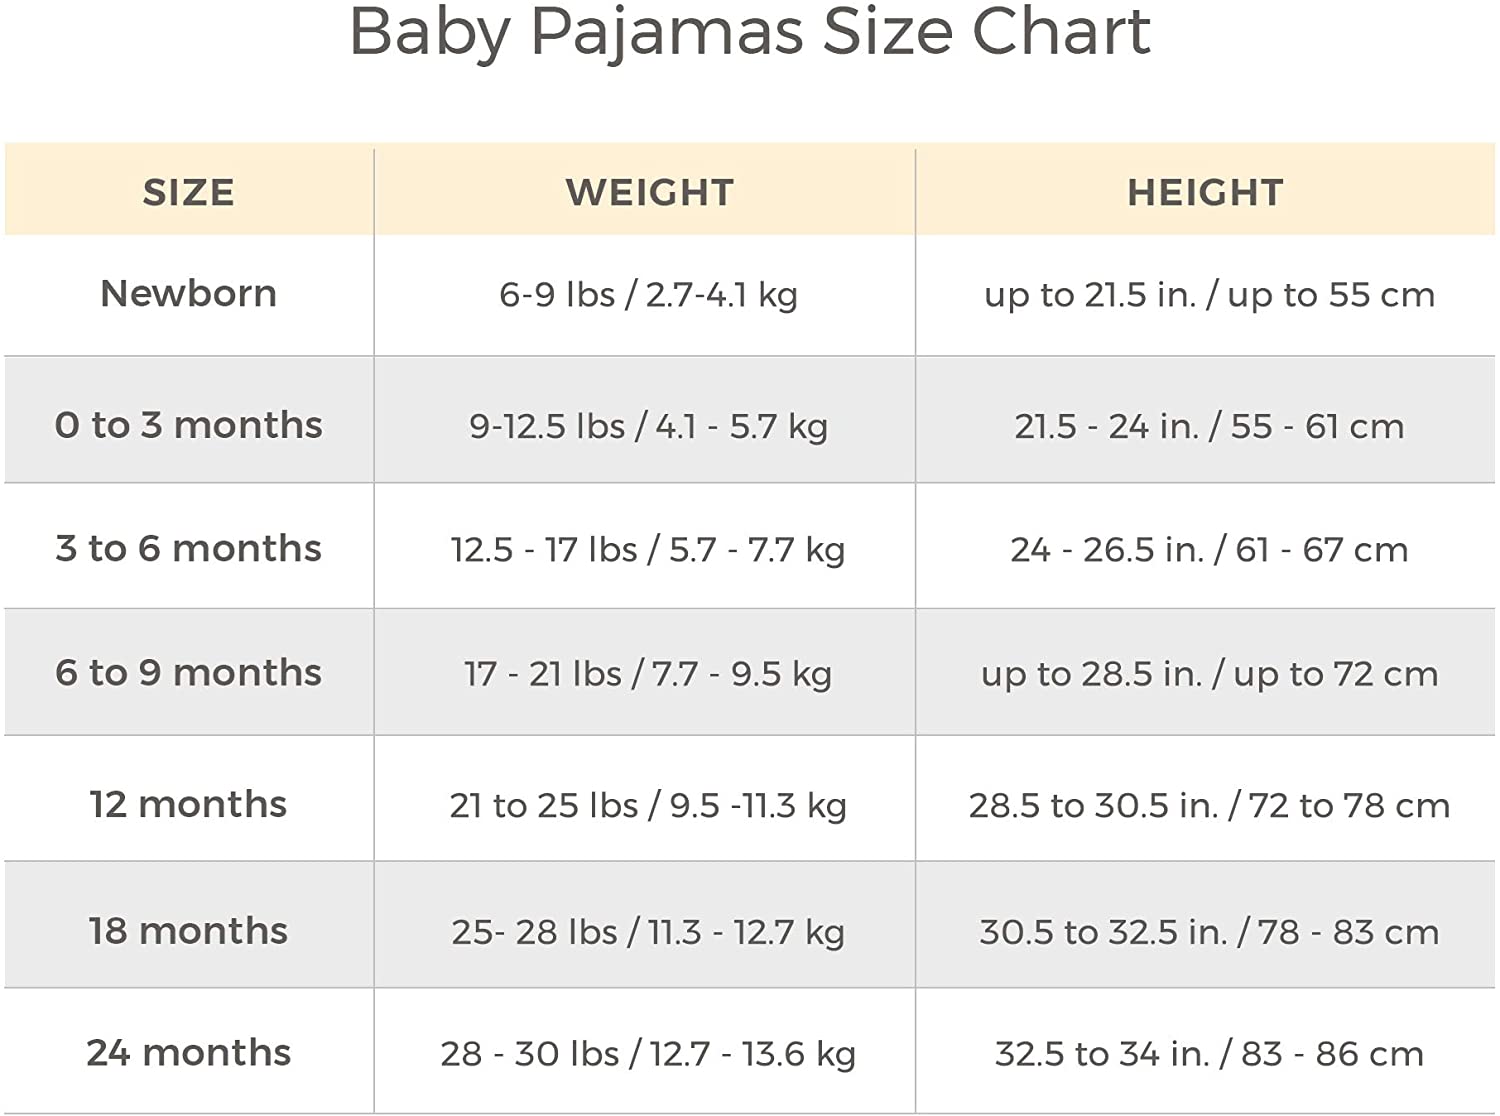The height and width of the screenshot is (1116, 1500).
Task: Click the 6-9 lbs newborn weight cell
Action: [648, 295]
